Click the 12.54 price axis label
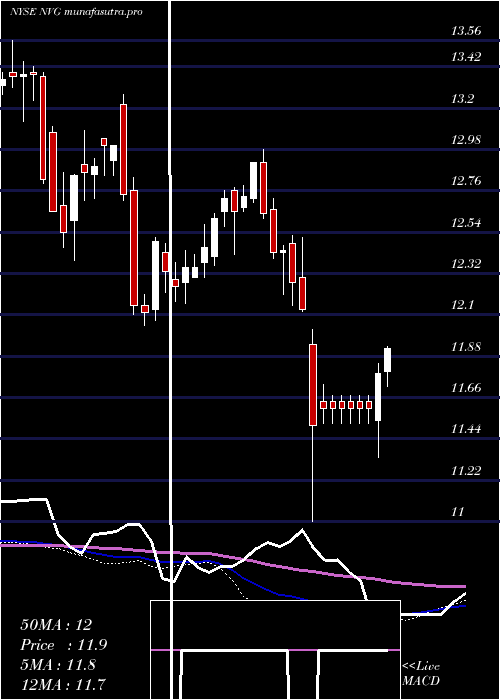Image resolution: width=500 pixels, height=700 pixels. click(466, 222)
